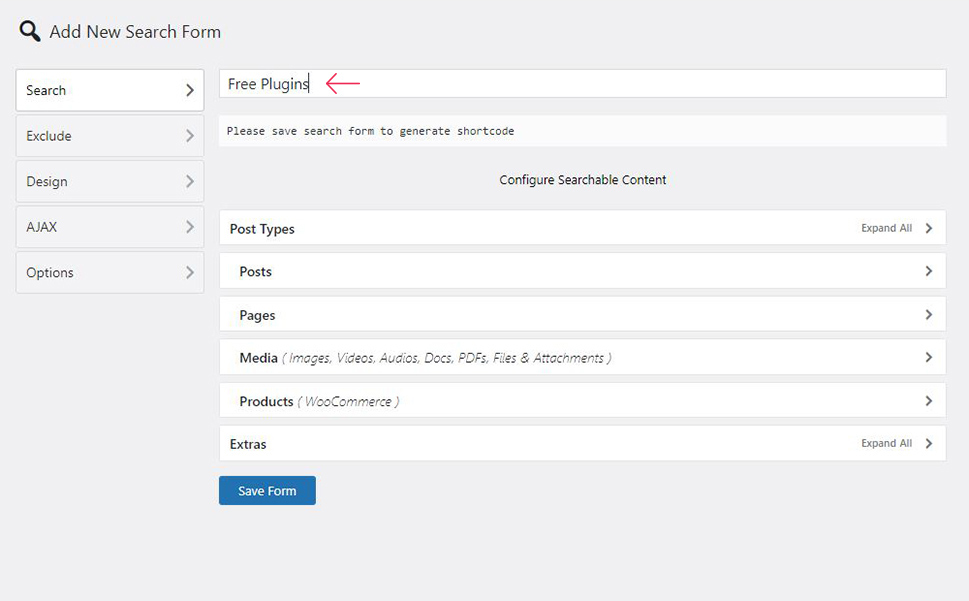This screenshot has height=601, width=969.
Task: Switch to the Design settings tab
Action: point(110,182)
